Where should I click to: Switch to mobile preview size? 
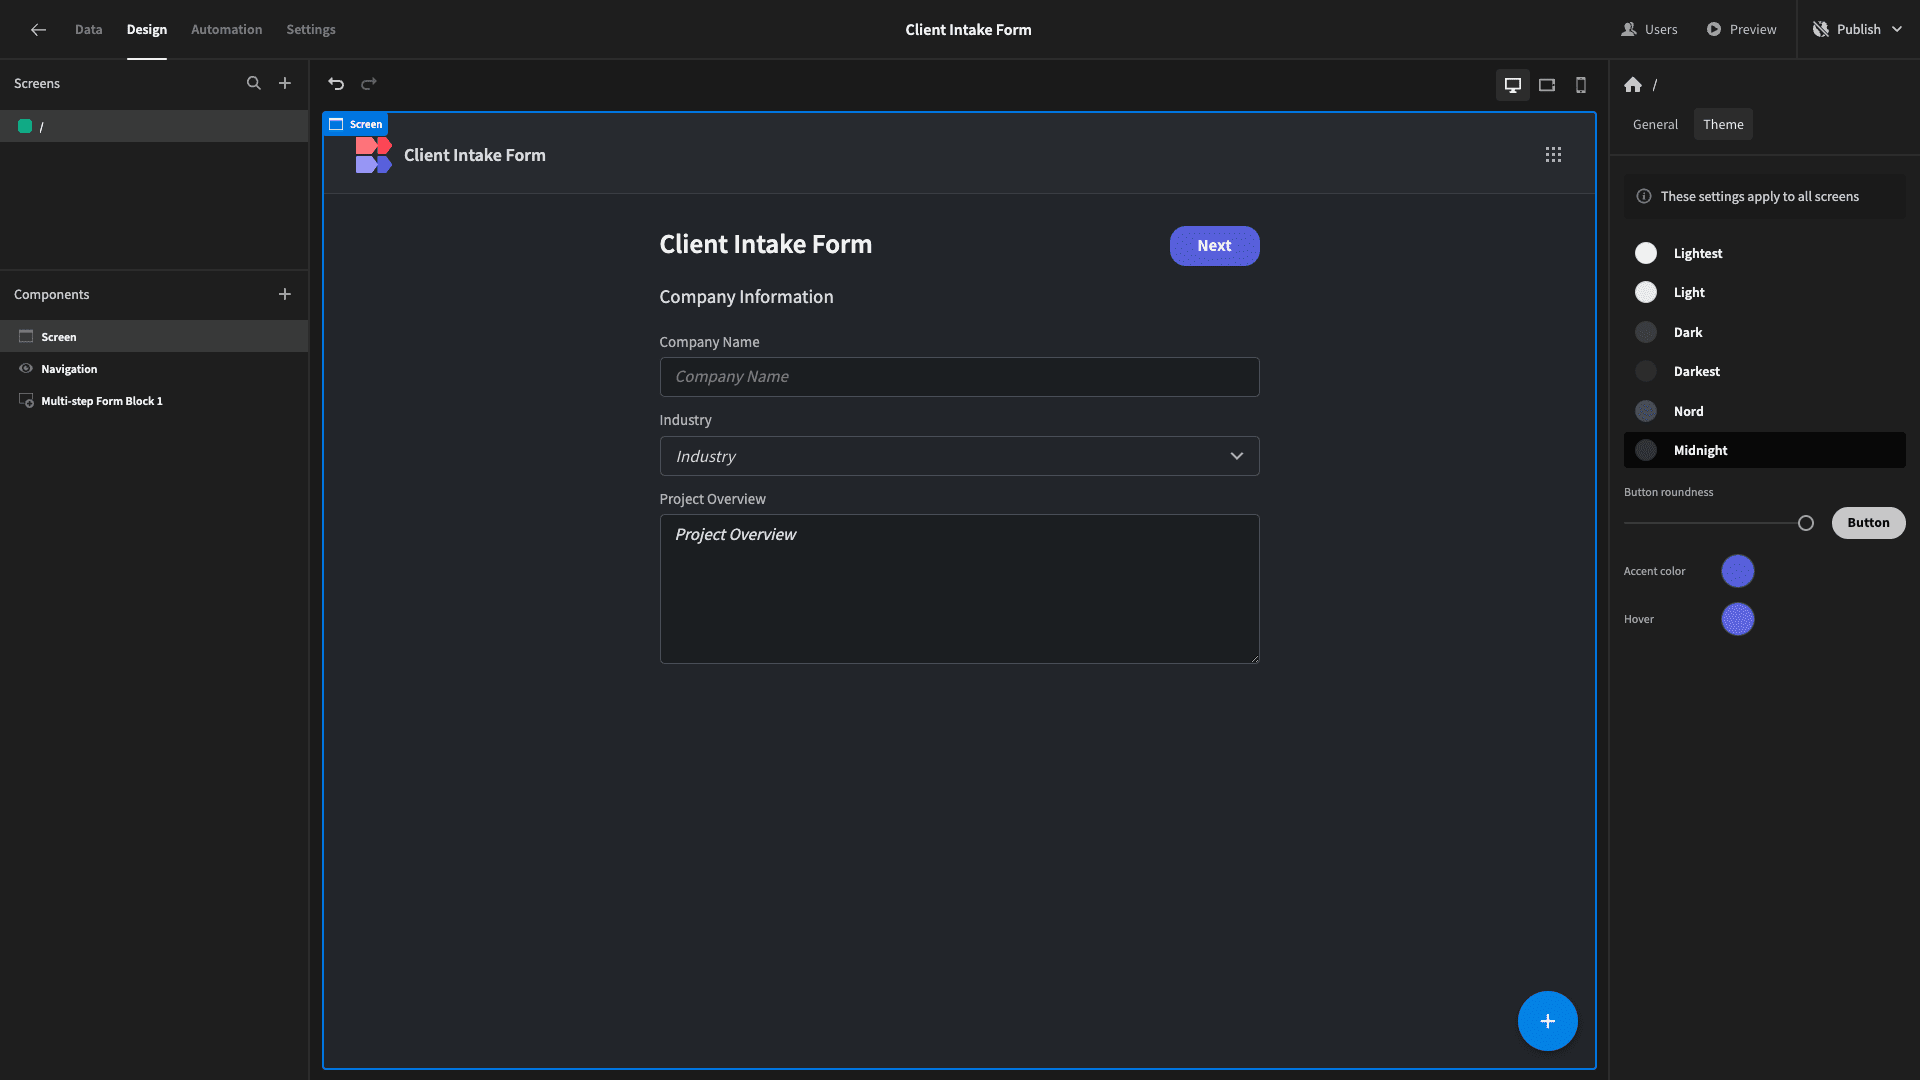1581,85
